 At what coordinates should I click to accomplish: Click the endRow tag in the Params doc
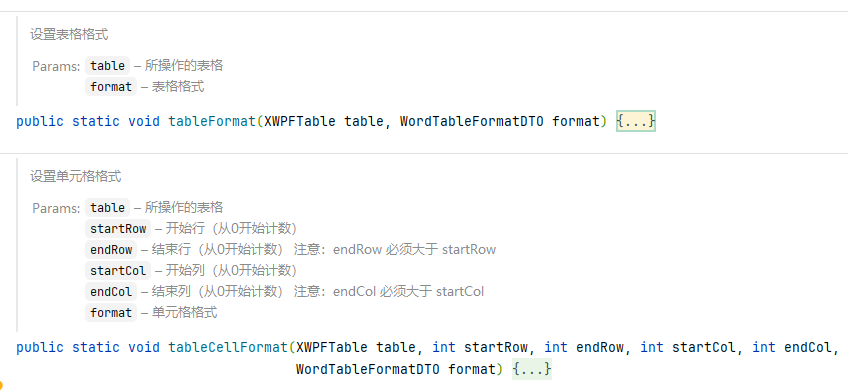pos(111,250)
